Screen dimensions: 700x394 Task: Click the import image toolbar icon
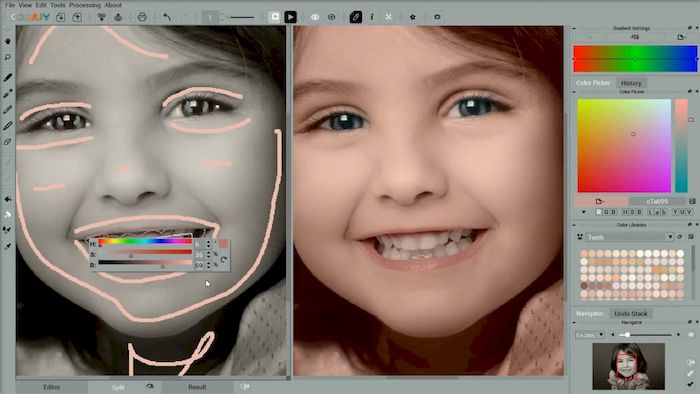pyautogui.click(x=60, y=17)
